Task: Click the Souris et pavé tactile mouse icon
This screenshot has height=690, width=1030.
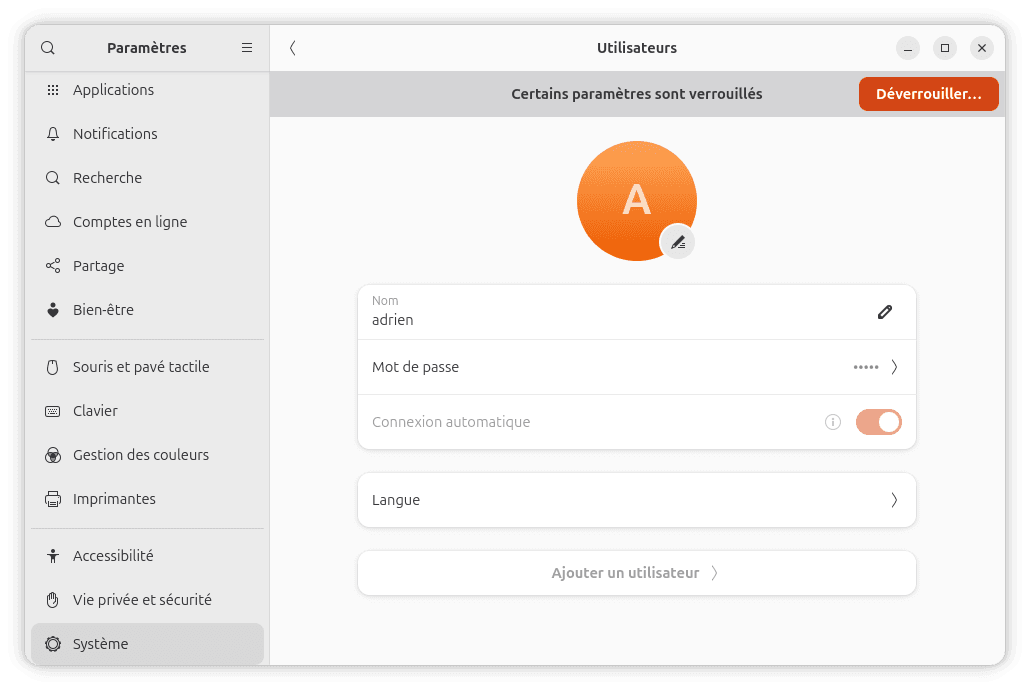Action: (x=53, y=367)
